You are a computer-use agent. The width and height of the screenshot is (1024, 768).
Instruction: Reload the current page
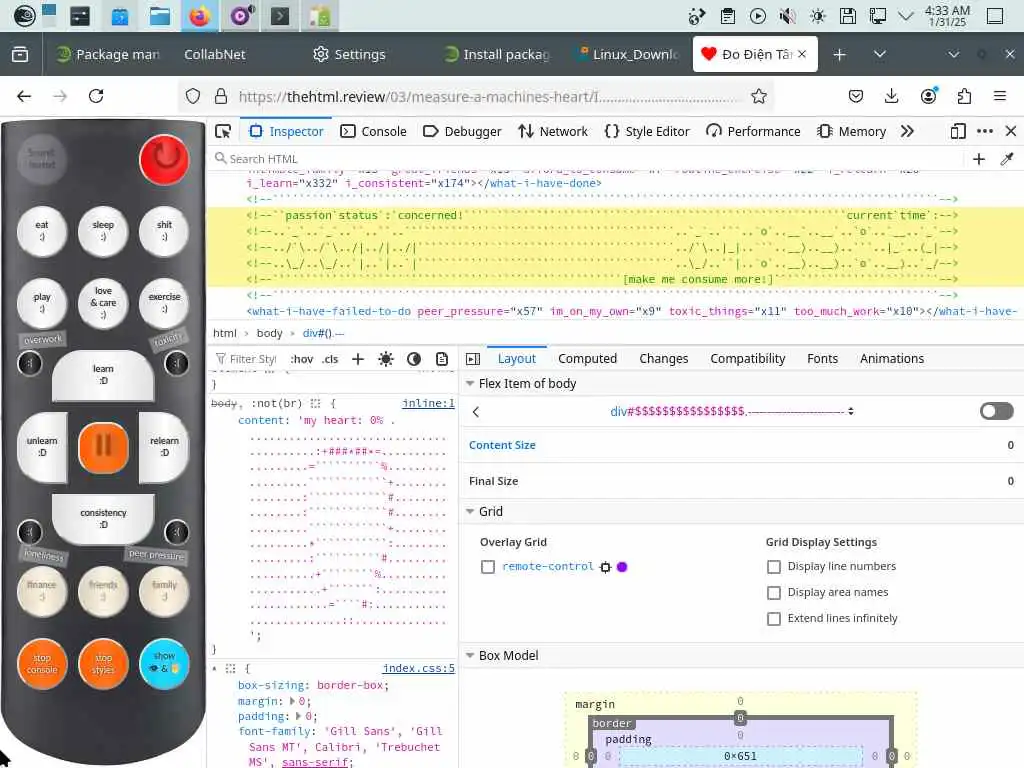click(96, 96)
